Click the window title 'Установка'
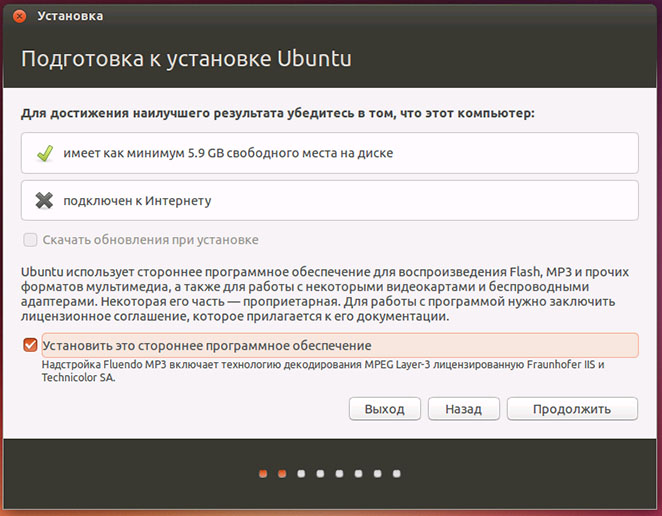The height and width of the screenshot is (516, 662). [x=70, y=16]
